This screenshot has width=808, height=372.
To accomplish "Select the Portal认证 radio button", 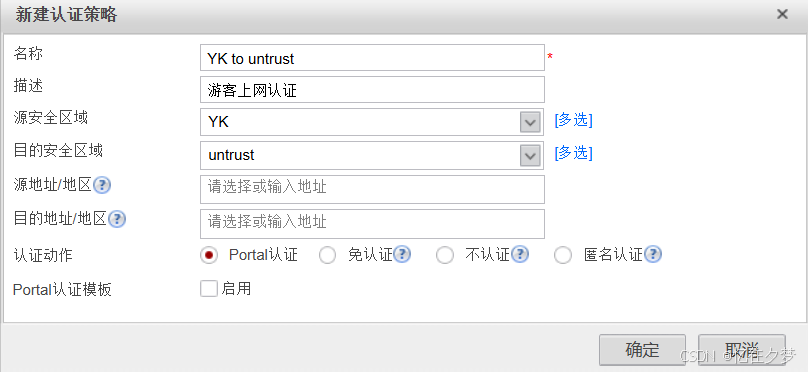I will click(x=209, y=255).
